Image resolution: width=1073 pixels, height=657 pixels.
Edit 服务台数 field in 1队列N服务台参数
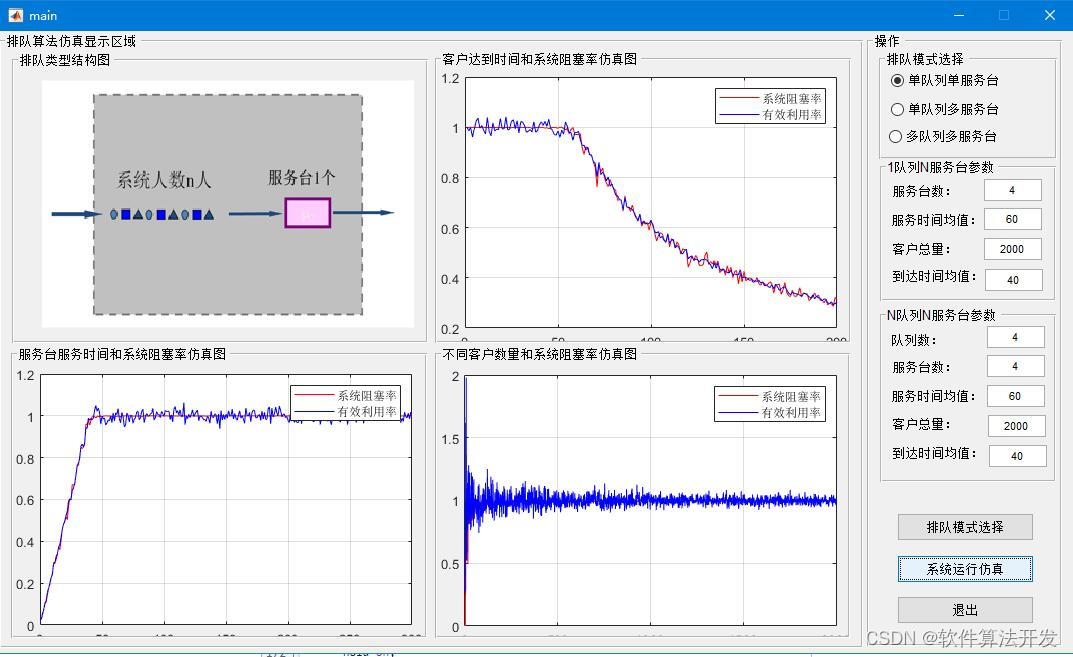pos(1012,190)
